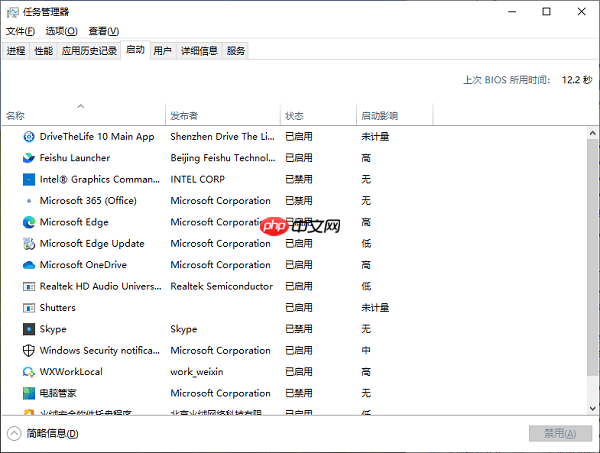Select the 启动 tab

click(135, 50)
